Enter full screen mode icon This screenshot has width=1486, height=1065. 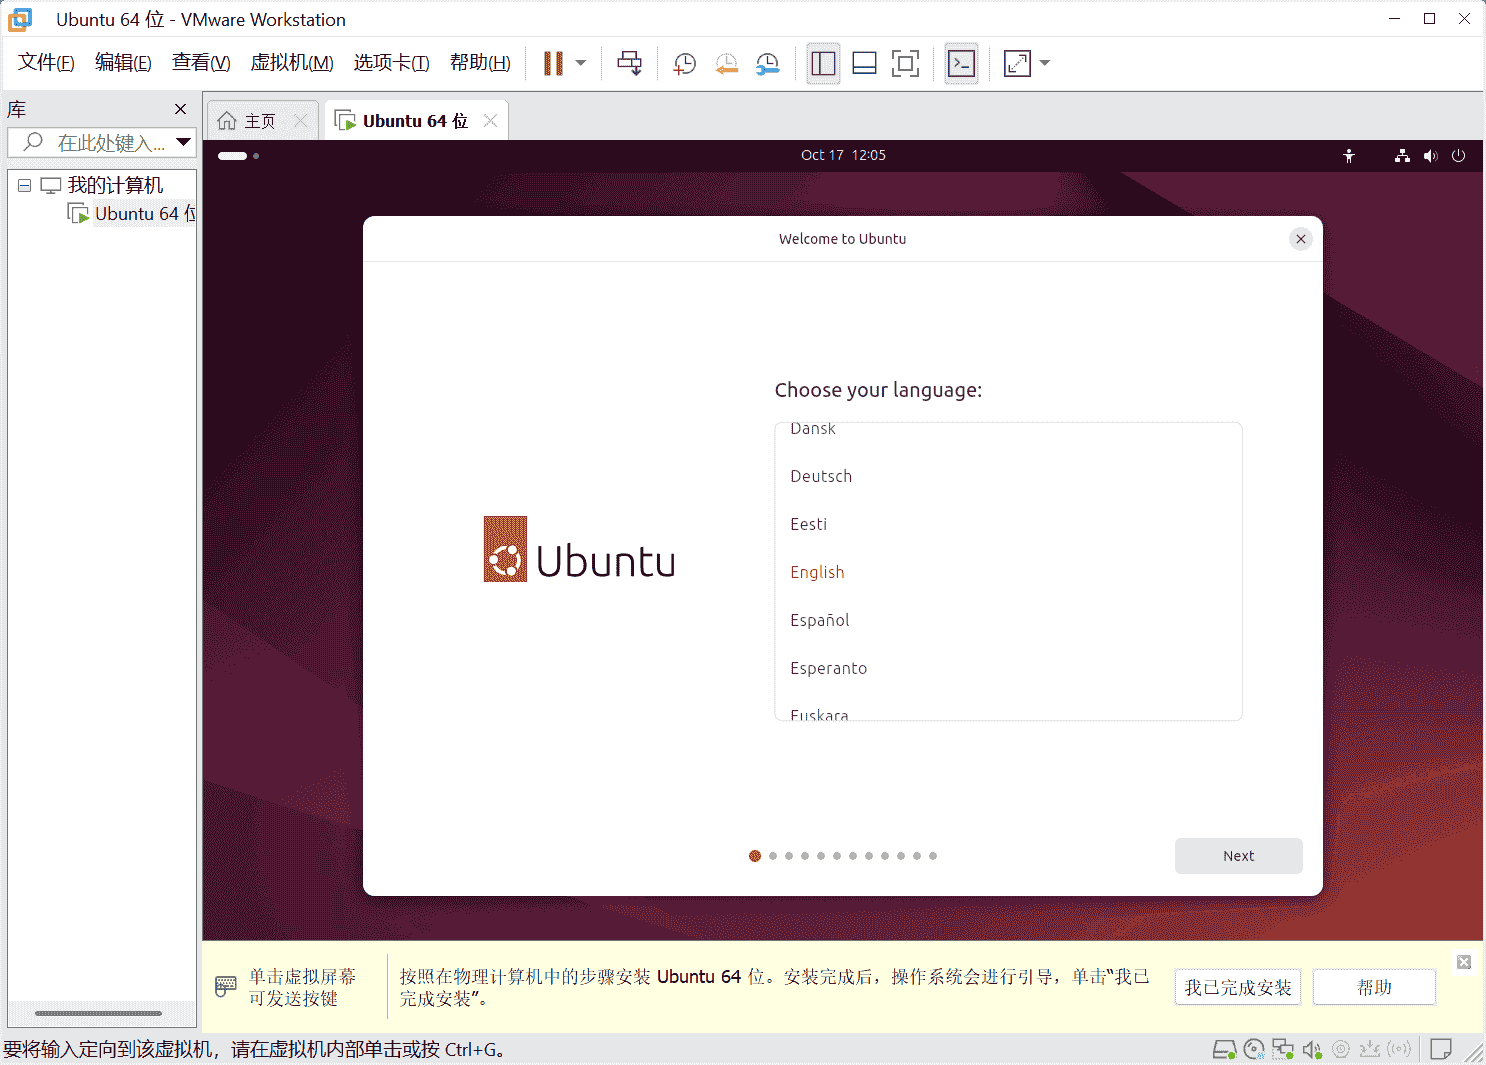905,64
